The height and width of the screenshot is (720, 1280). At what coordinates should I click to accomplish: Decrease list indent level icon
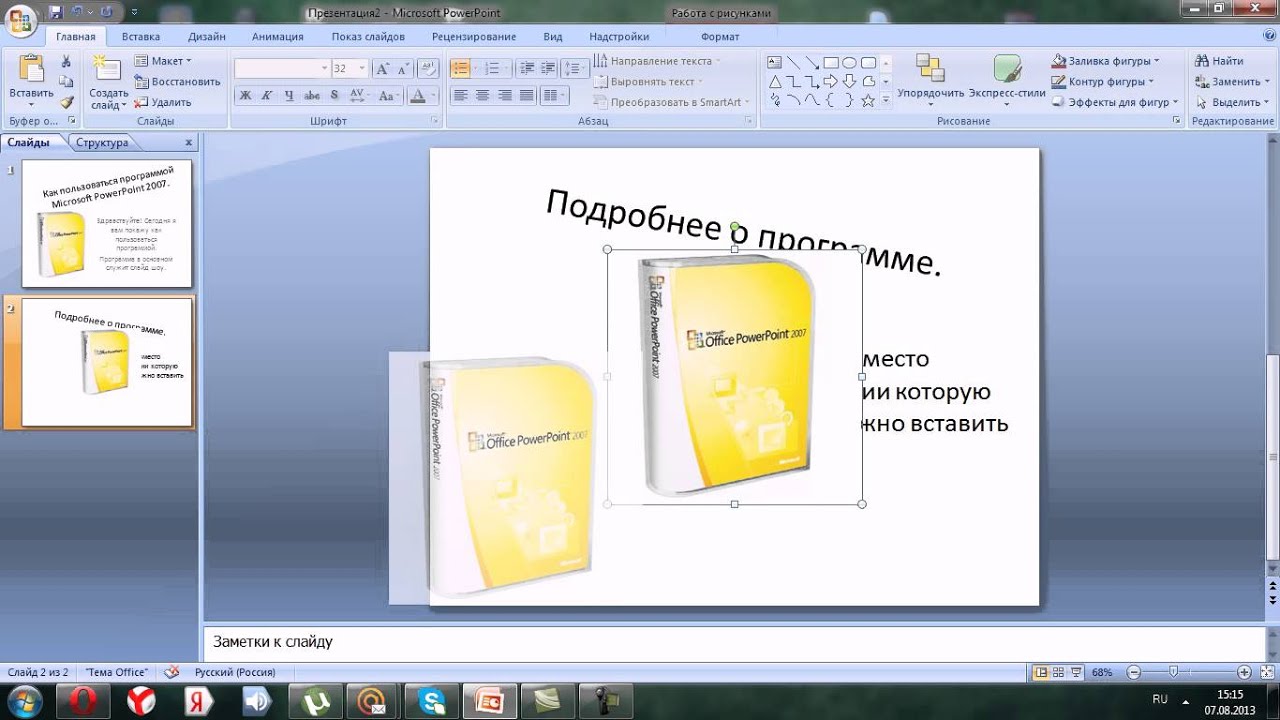pos(526,68)
